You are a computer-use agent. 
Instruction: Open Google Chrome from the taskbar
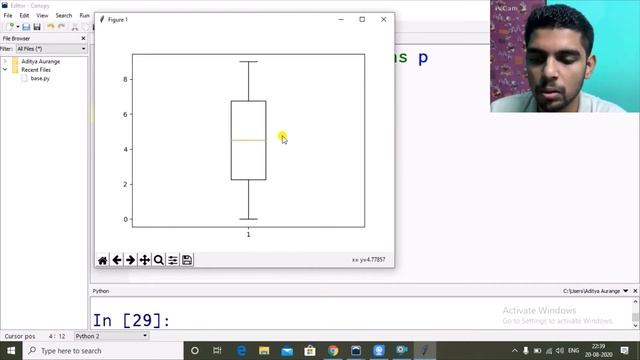click(x=333, y=351)
